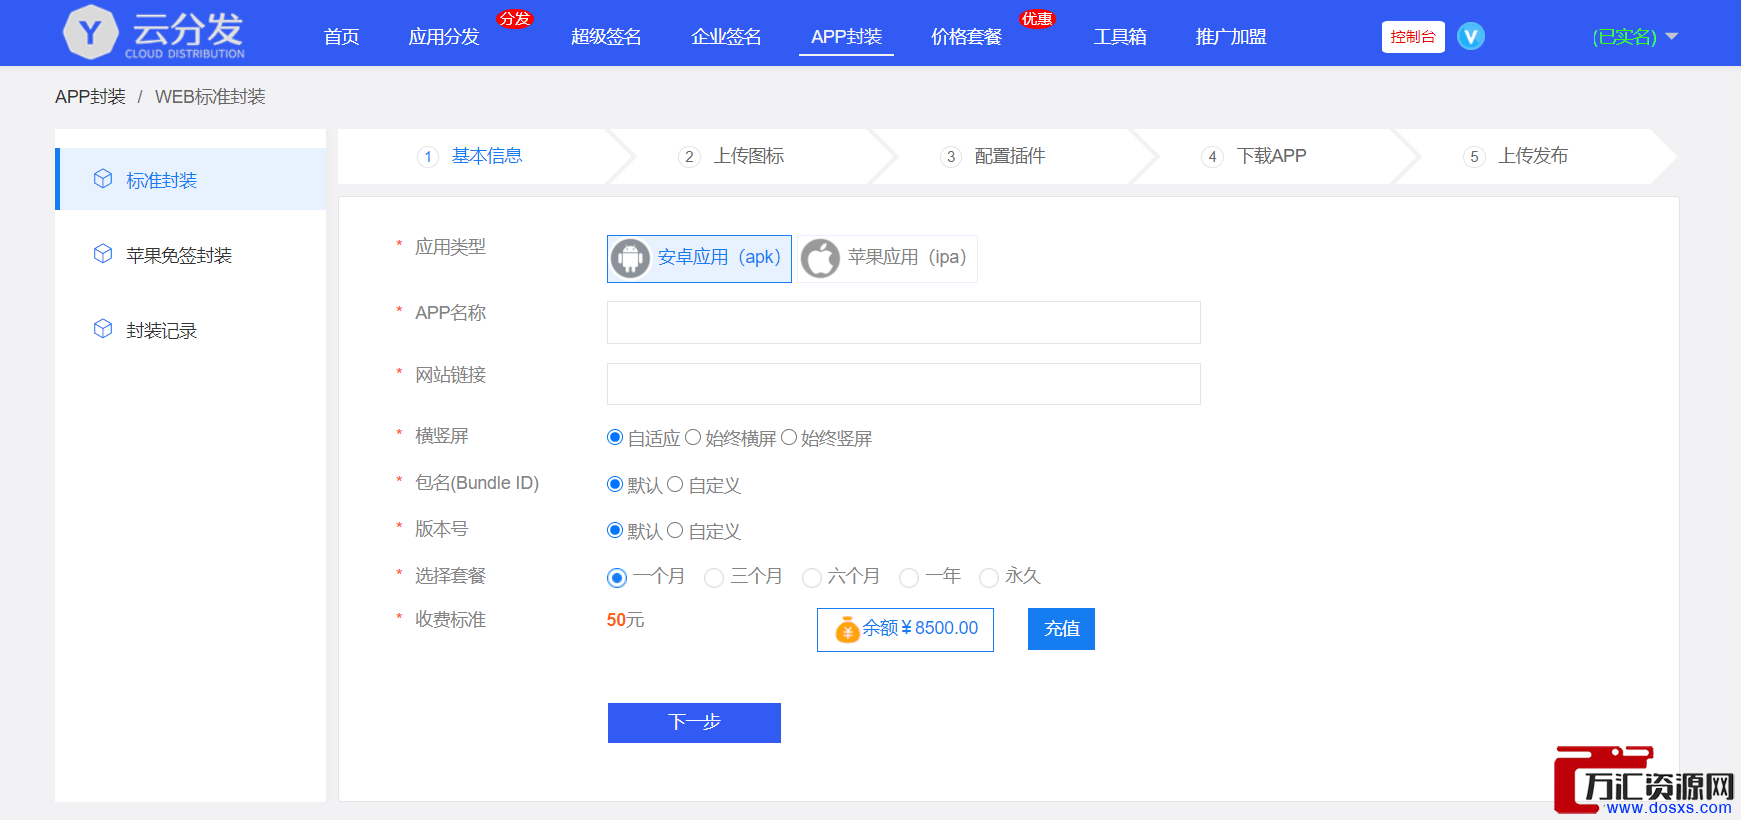Click the cube icon beside 封装记录
Screen dimensions: 1741x820
point(103,329)
